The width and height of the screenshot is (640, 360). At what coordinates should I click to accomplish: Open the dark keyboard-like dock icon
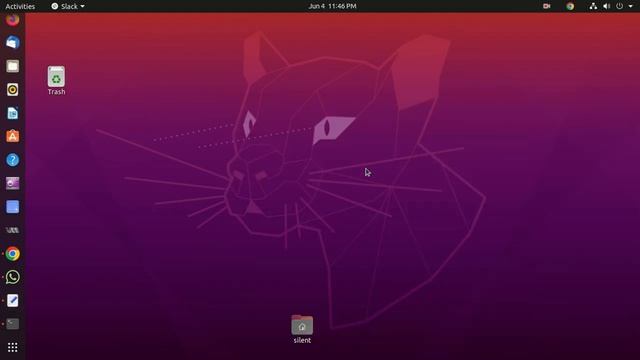(x=12, y=230)
